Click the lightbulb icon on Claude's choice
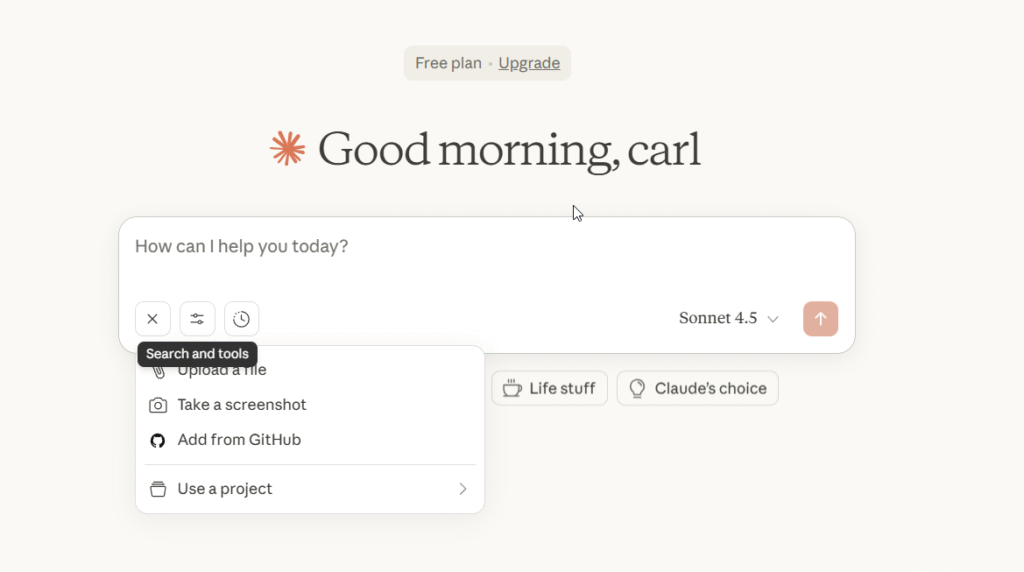The width and height of the screenshot is (1024, 572). [637, 388]
